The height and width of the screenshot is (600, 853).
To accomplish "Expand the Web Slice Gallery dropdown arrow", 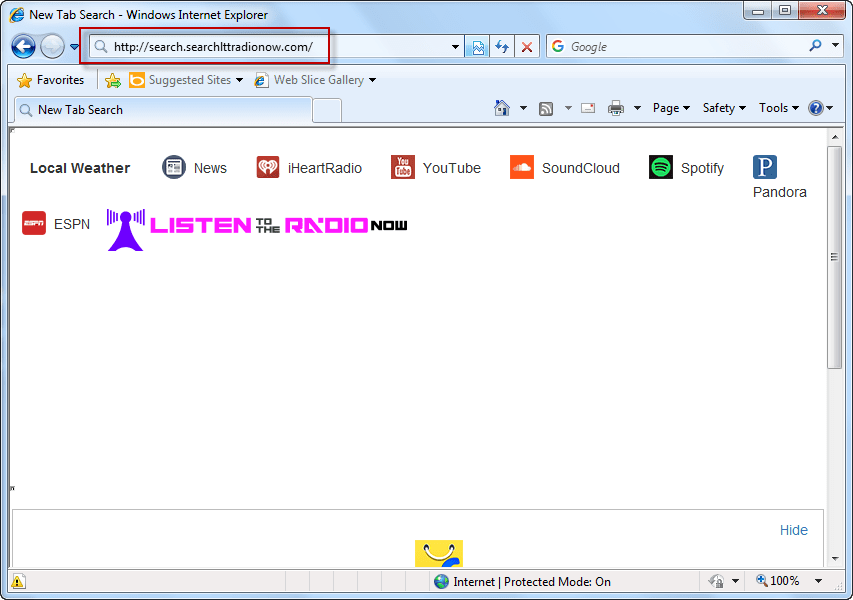I will [373, 80].
